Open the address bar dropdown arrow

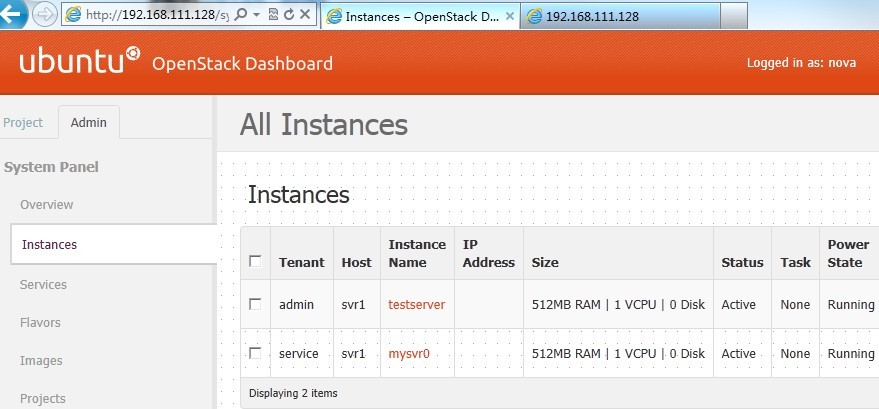pyautogui.click(x=256, y=15)
